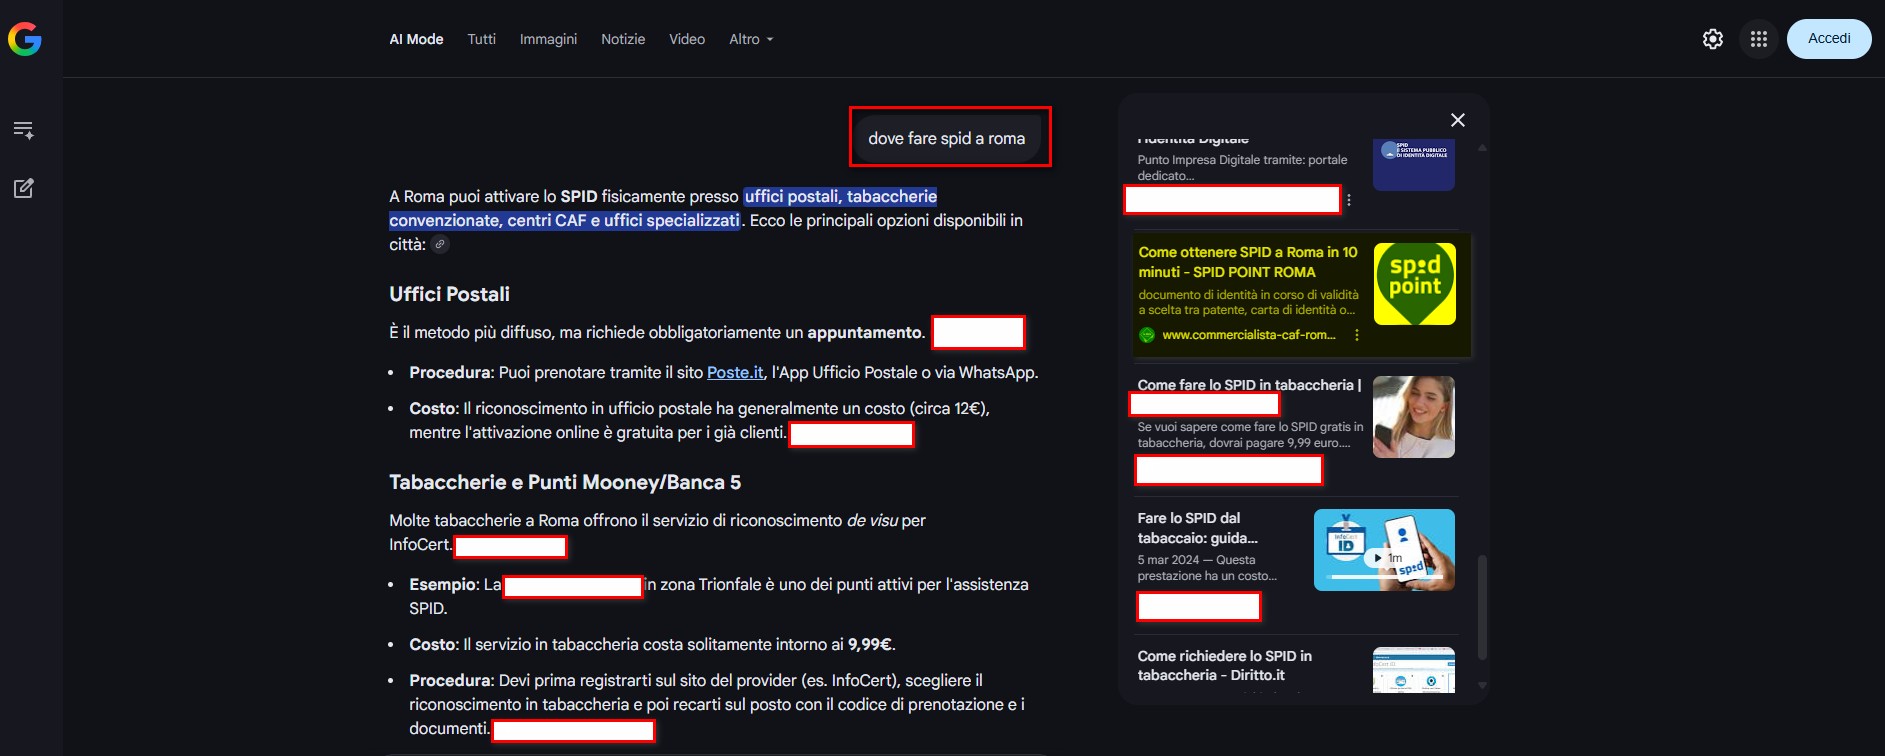Viewport: 1885px width, 756px height.
Task: Click the spid point yellow logo thumbnail
Action: click(x=1414, y=284)
